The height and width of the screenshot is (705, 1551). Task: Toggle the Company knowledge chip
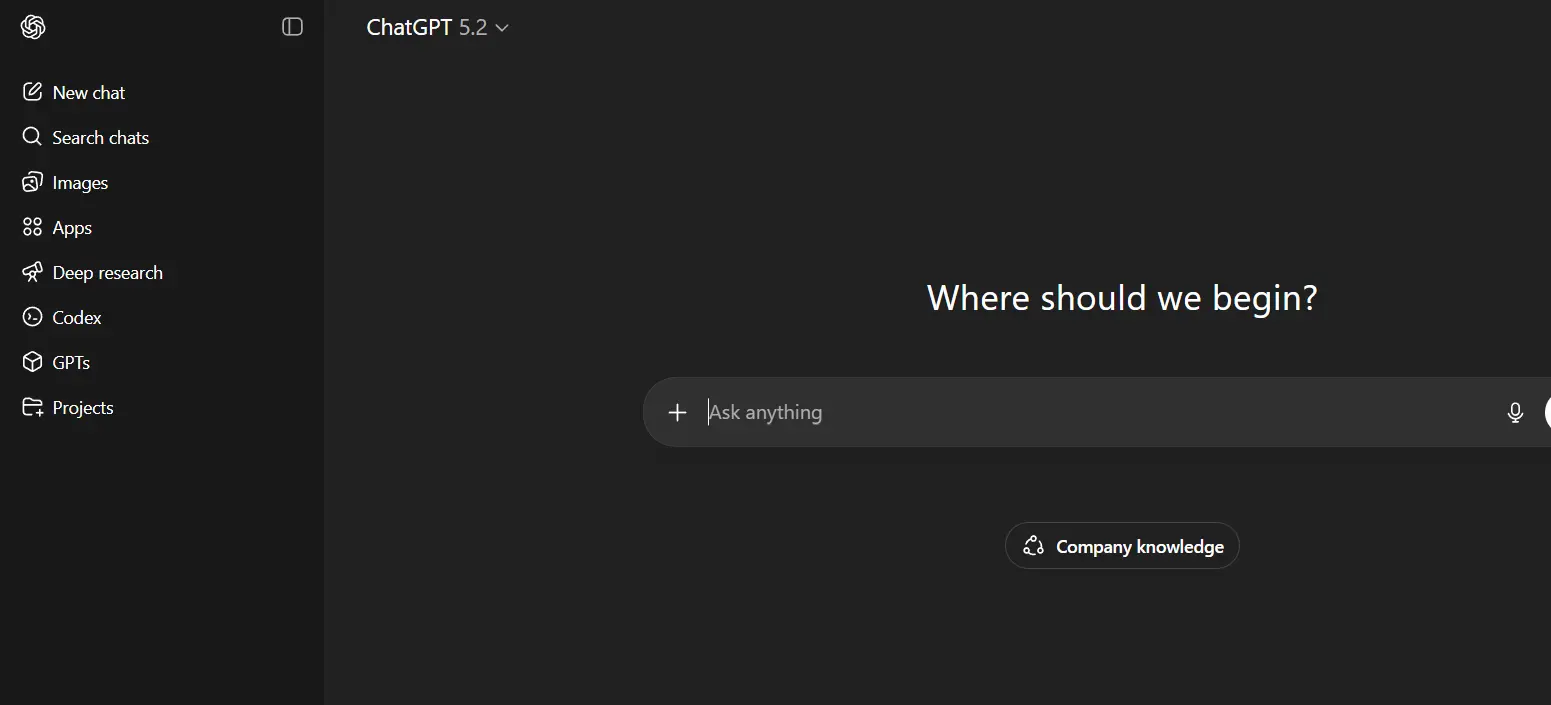[x=1122, y=546]
